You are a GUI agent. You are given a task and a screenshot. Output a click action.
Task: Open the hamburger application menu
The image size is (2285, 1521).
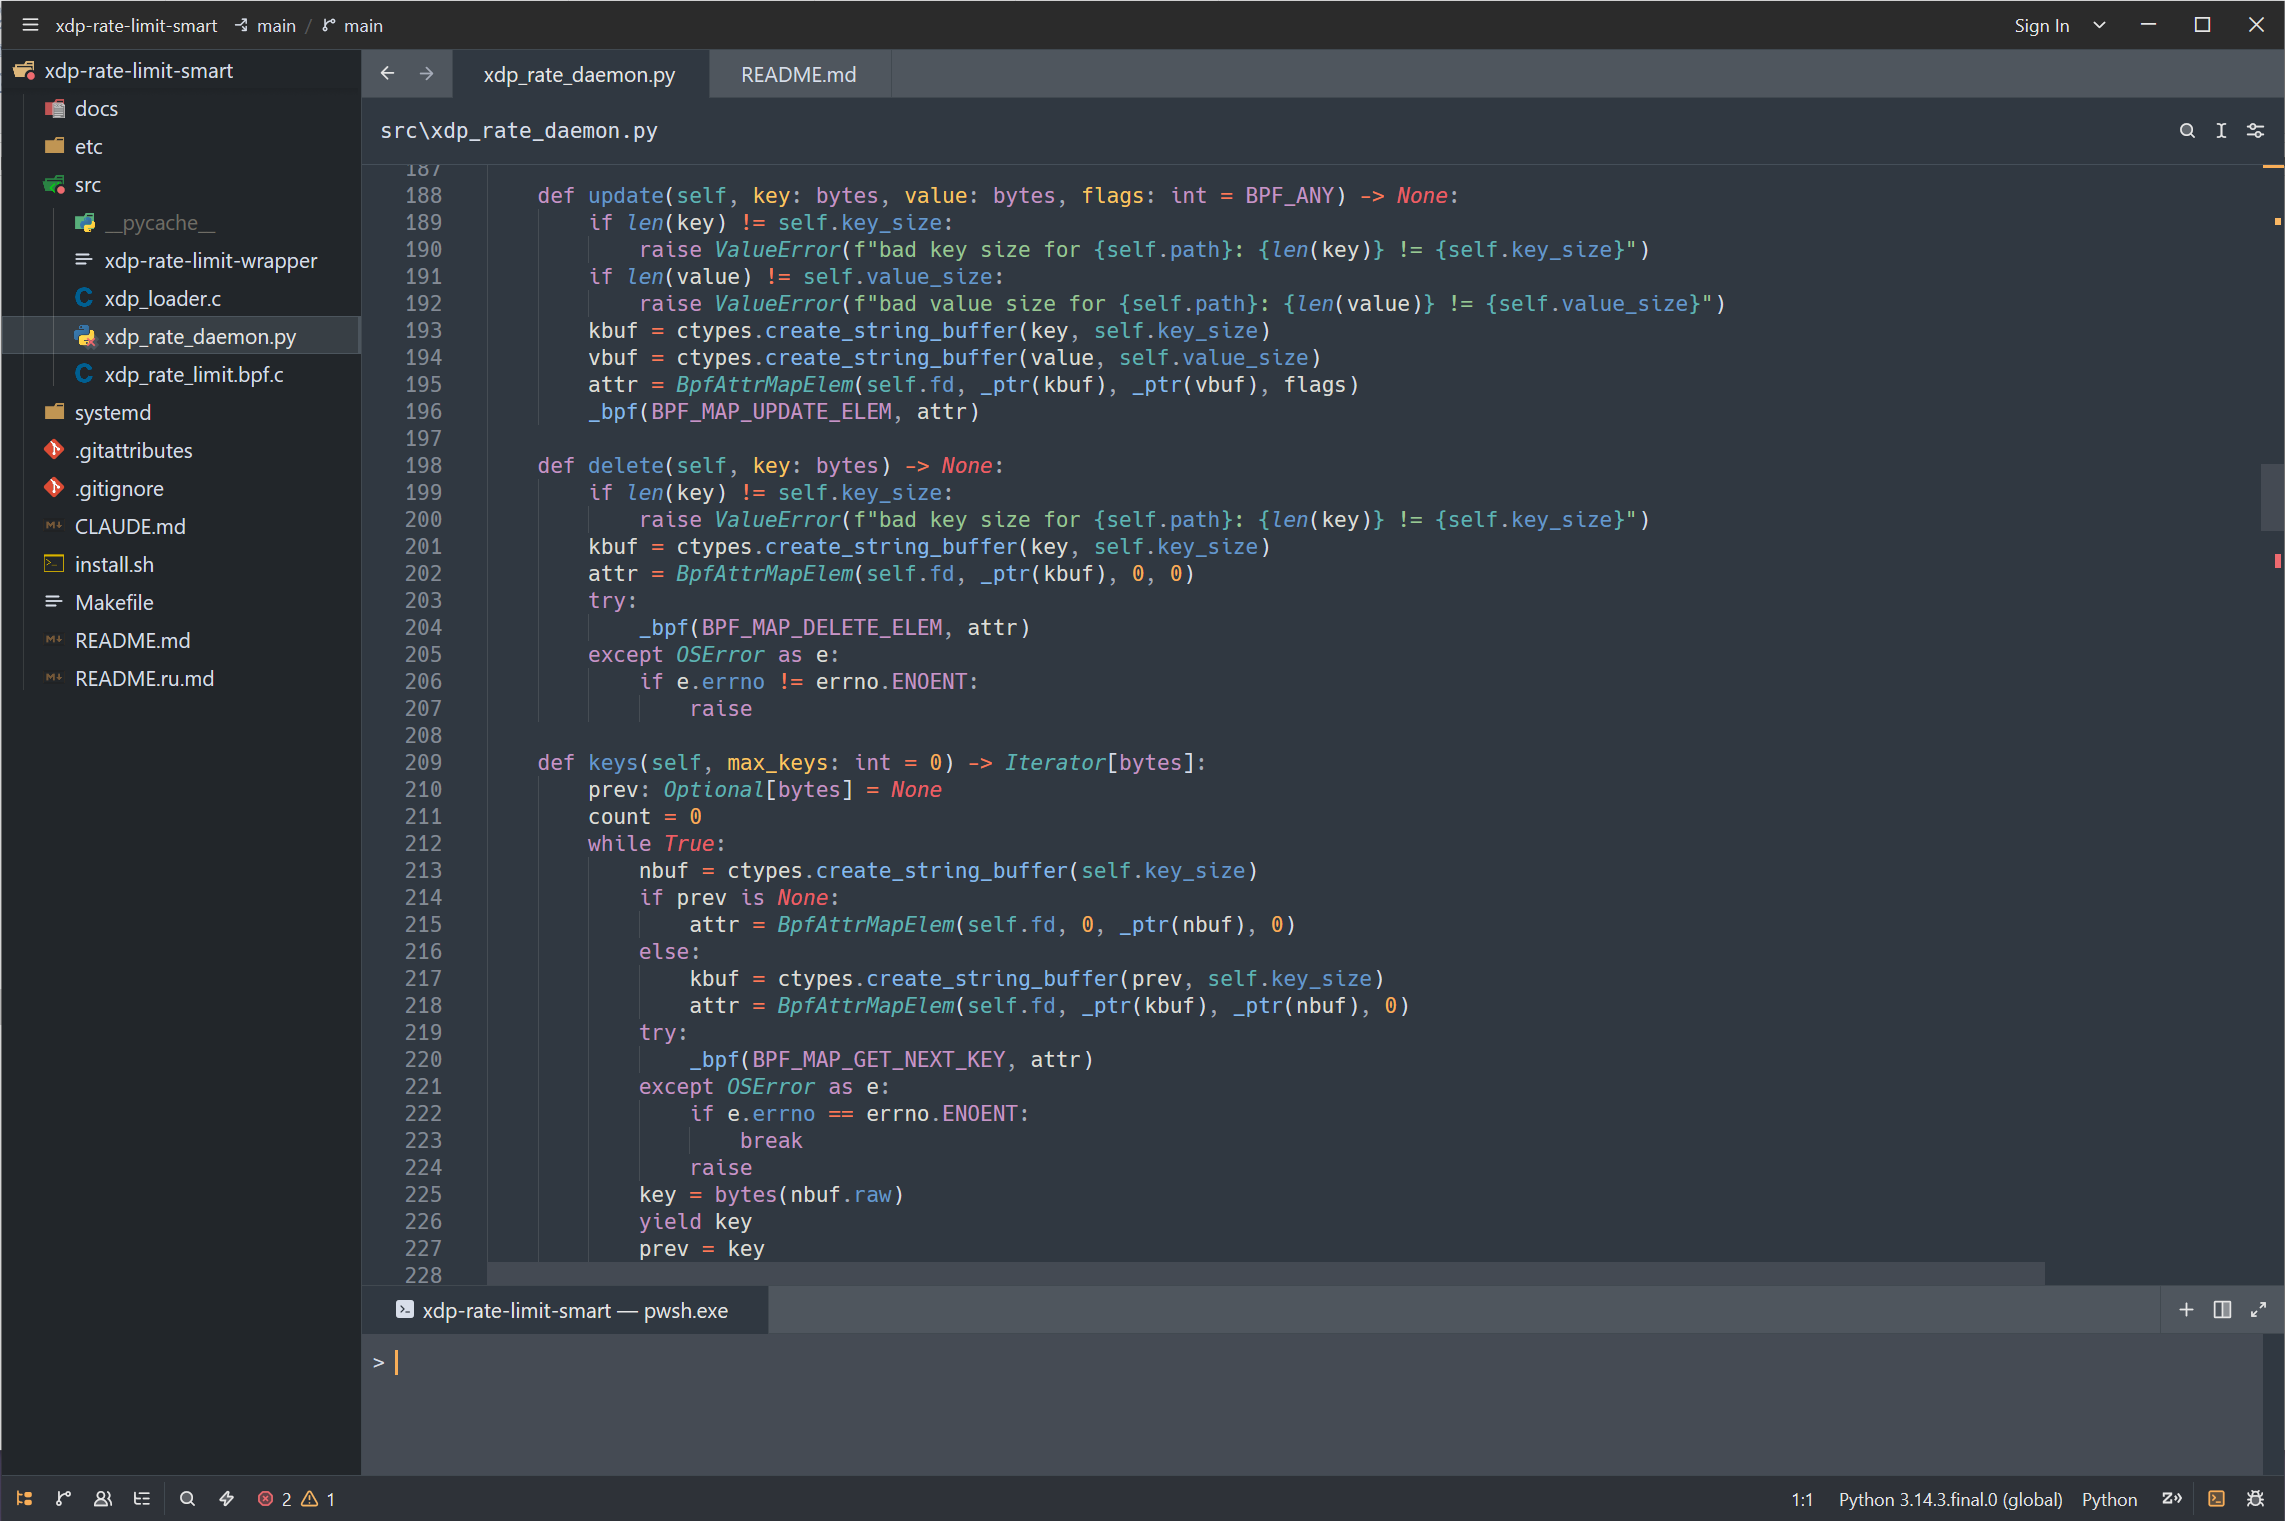click(x=30, y=25)
